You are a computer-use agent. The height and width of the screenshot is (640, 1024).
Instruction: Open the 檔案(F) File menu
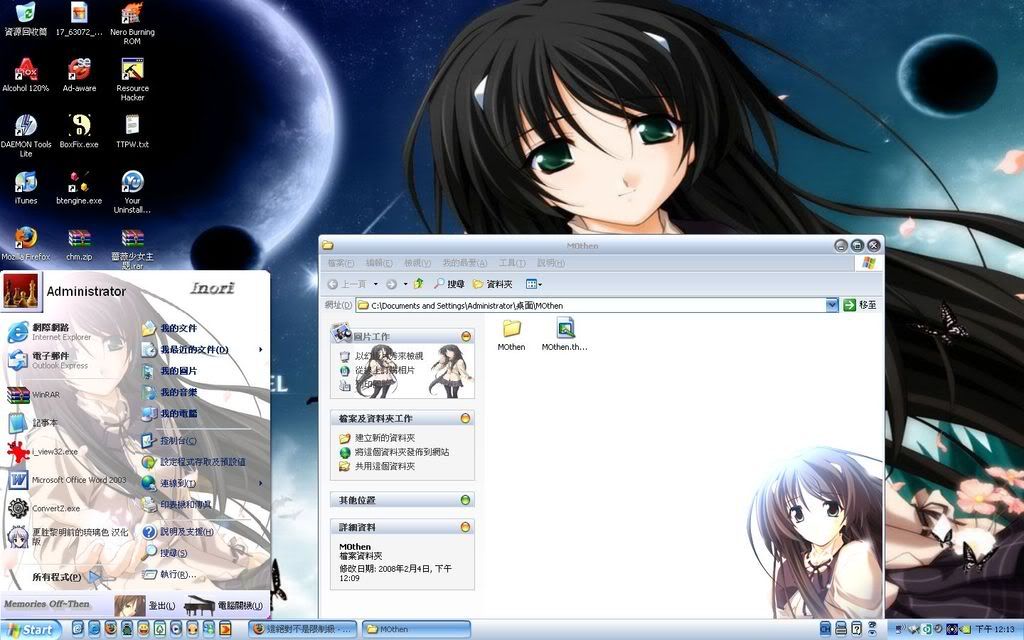coord(340,263)
